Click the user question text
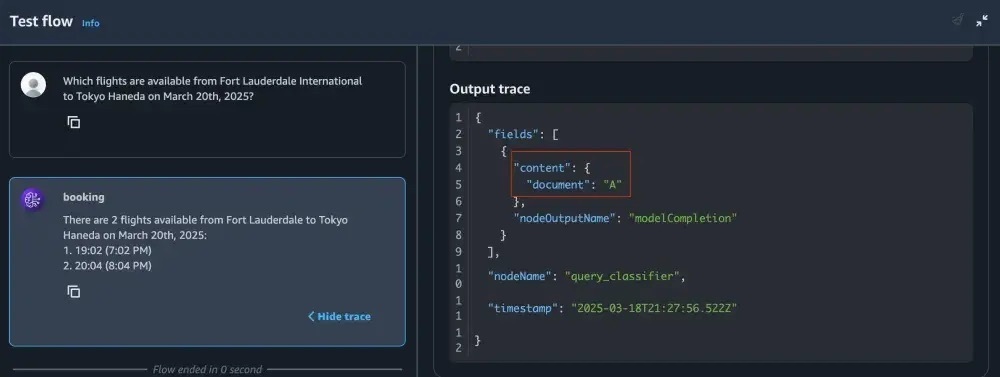The height and width of the screenshot is (377, 1000). 212,89
